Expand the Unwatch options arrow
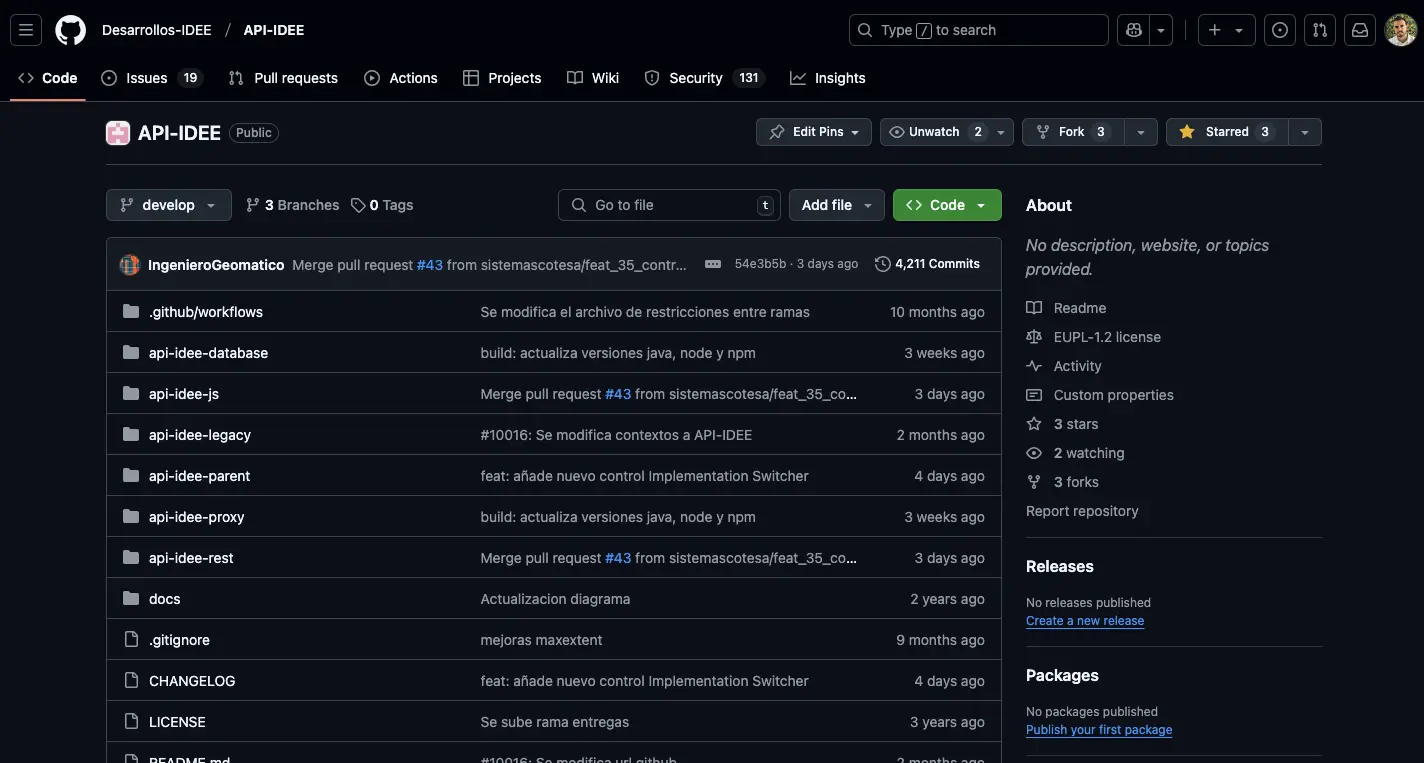The width and height of the screenshot is (1424, 763). [1001, 132]
